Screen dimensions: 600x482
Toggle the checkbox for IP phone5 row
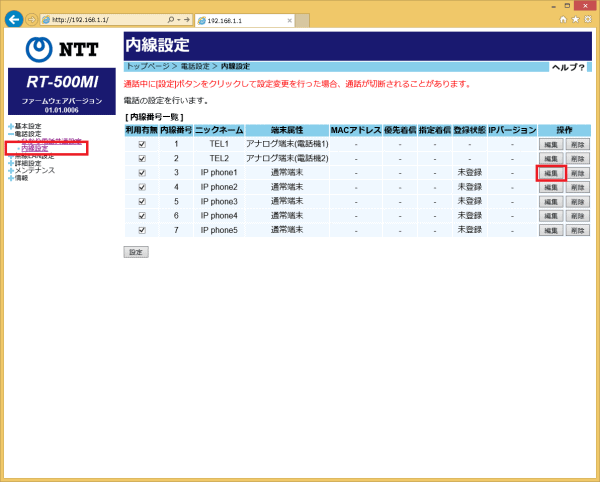(142, 230)
